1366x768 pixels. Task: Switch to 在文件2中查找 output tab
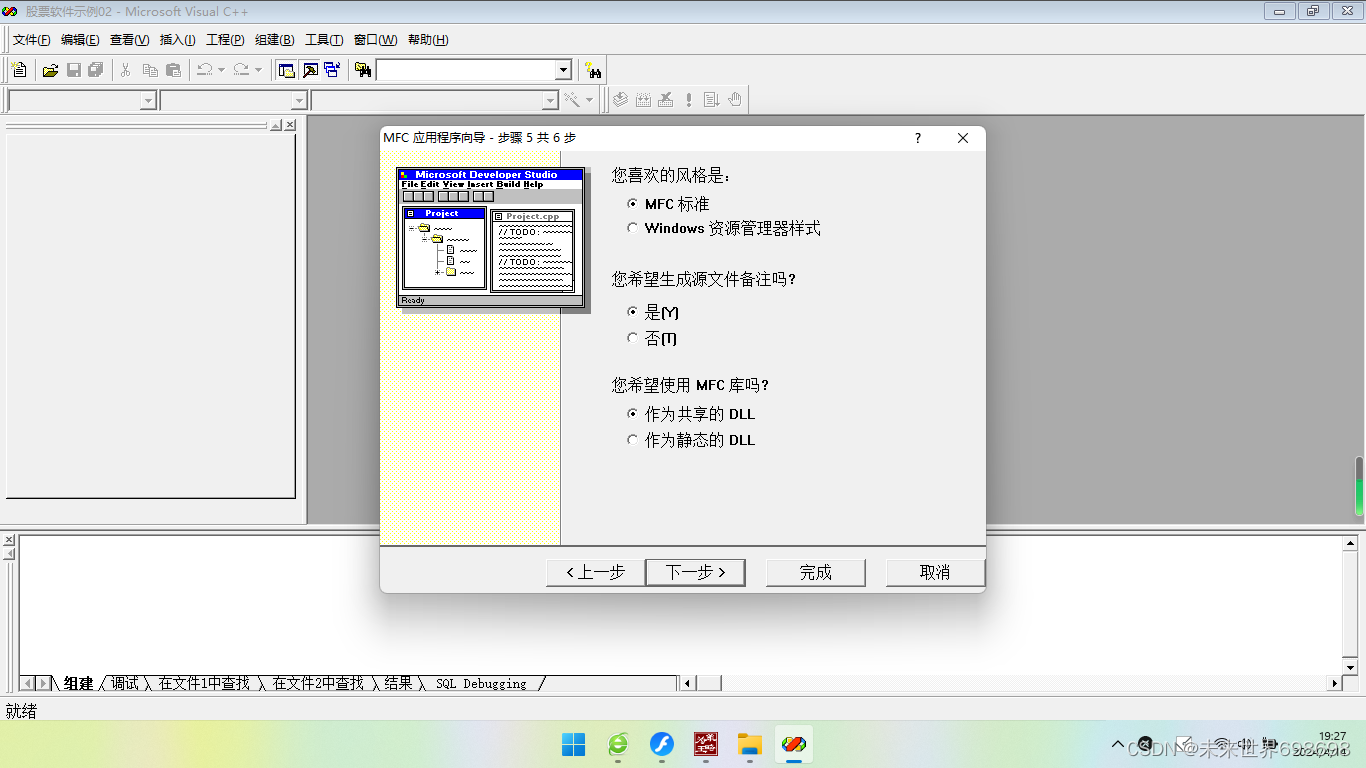318,683
